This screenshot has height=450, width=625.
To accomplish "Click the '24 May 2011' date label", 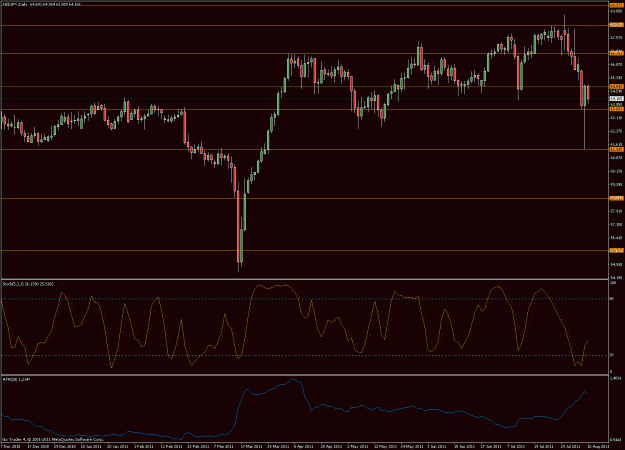I will point(412,446).
